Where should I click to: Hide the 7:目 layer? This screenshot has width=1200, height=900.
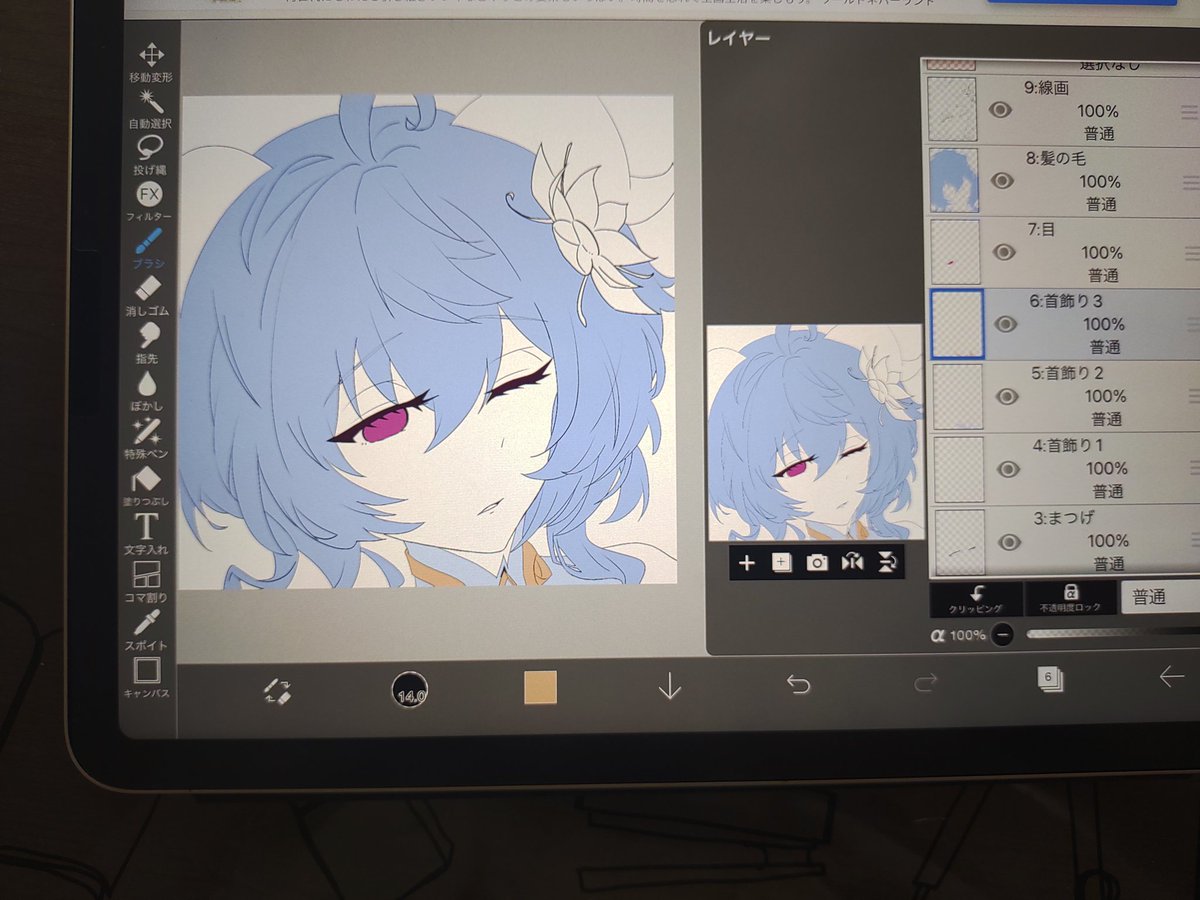[x=1003, y=252]
